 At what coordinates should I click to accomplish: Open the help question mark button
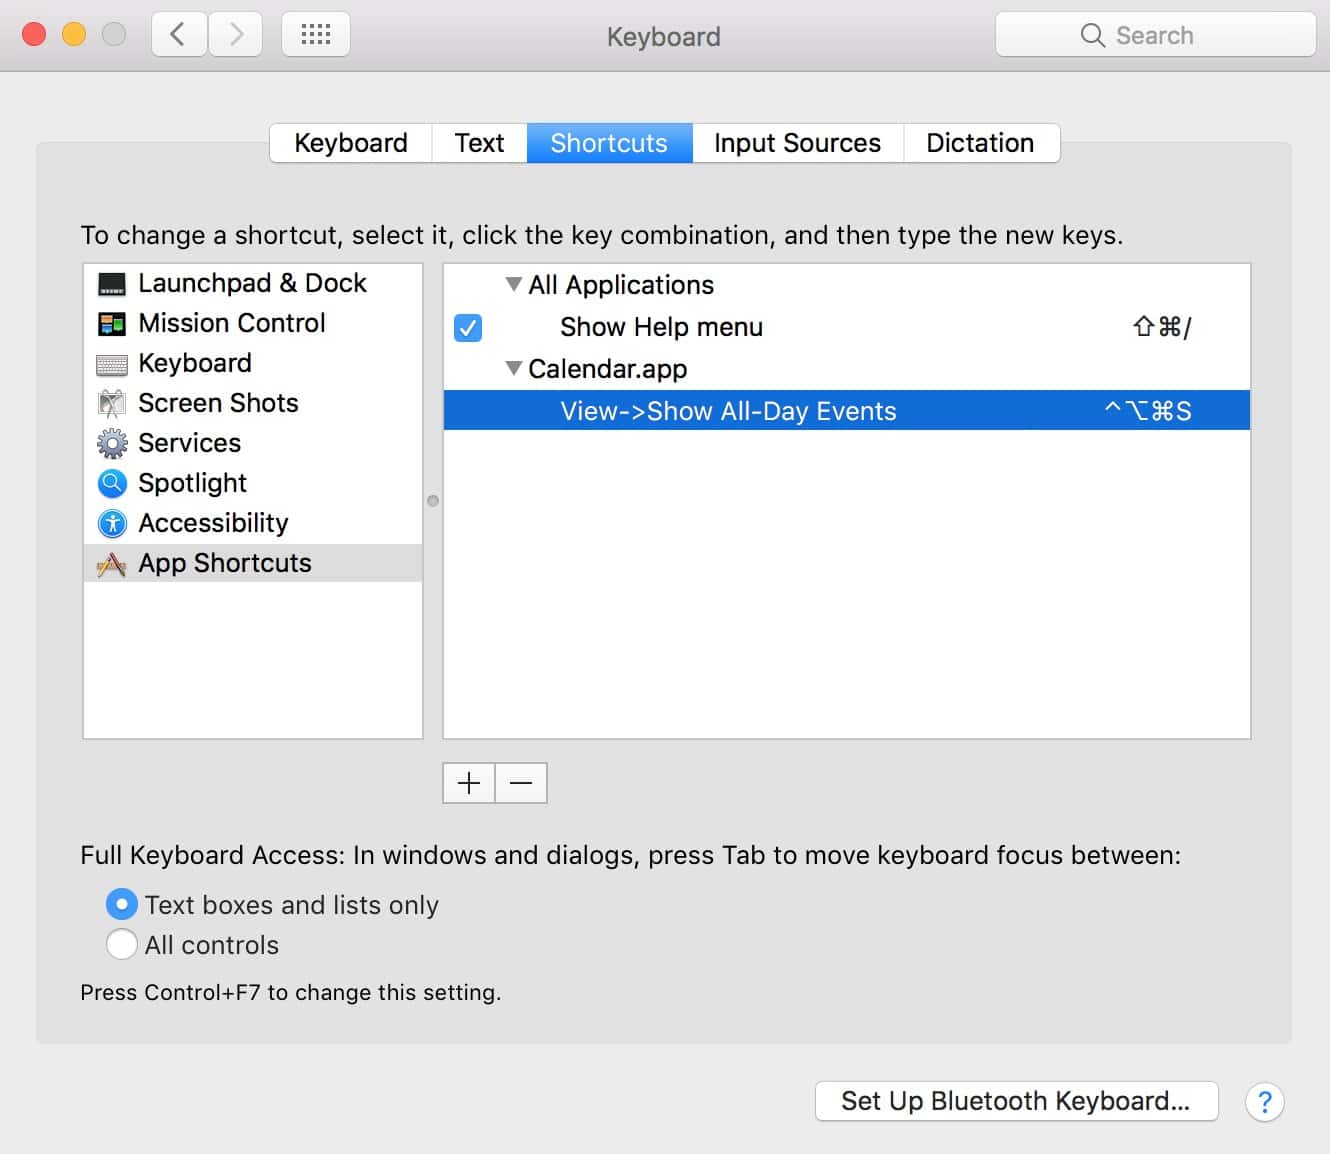click(1264, 1101)
